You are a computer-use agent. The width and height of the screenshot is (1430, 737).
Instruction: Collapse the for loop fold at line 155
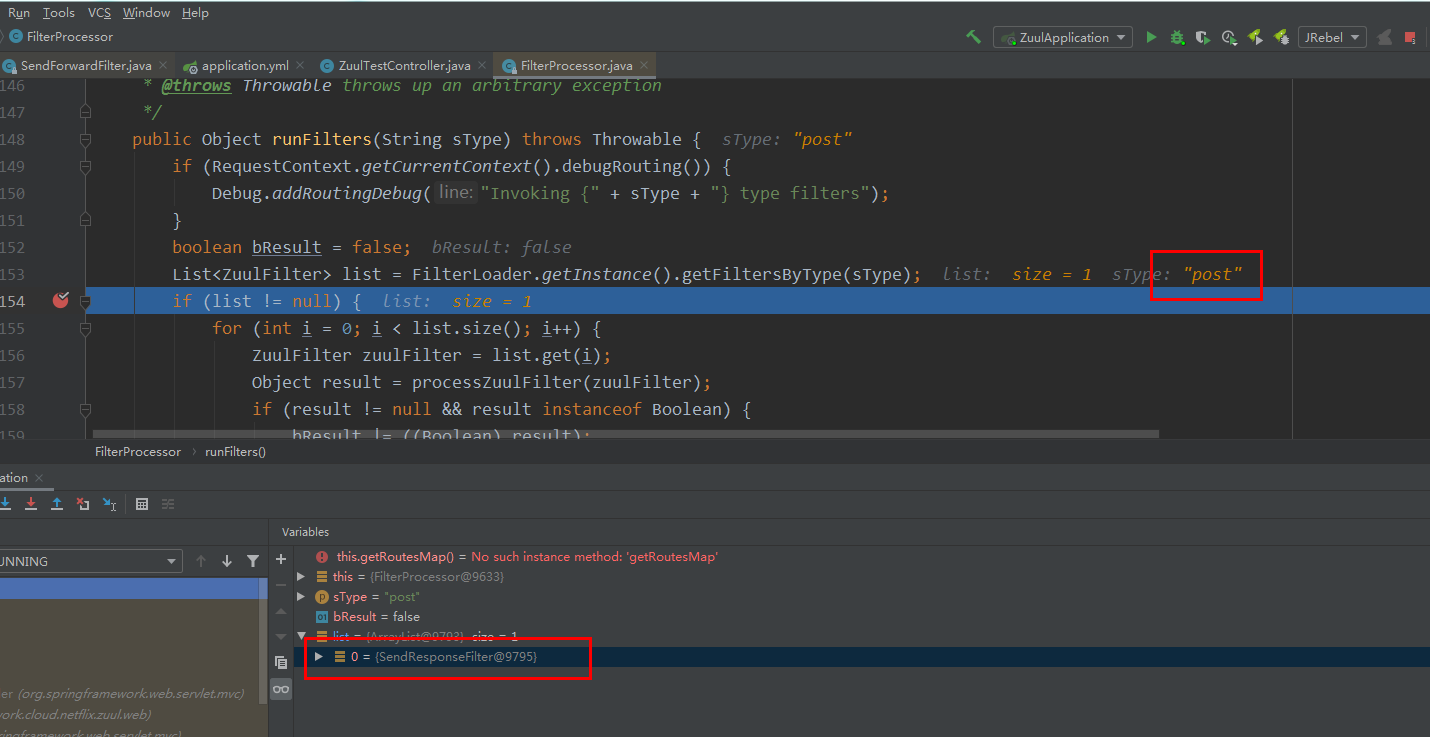(x=85, y=328)
